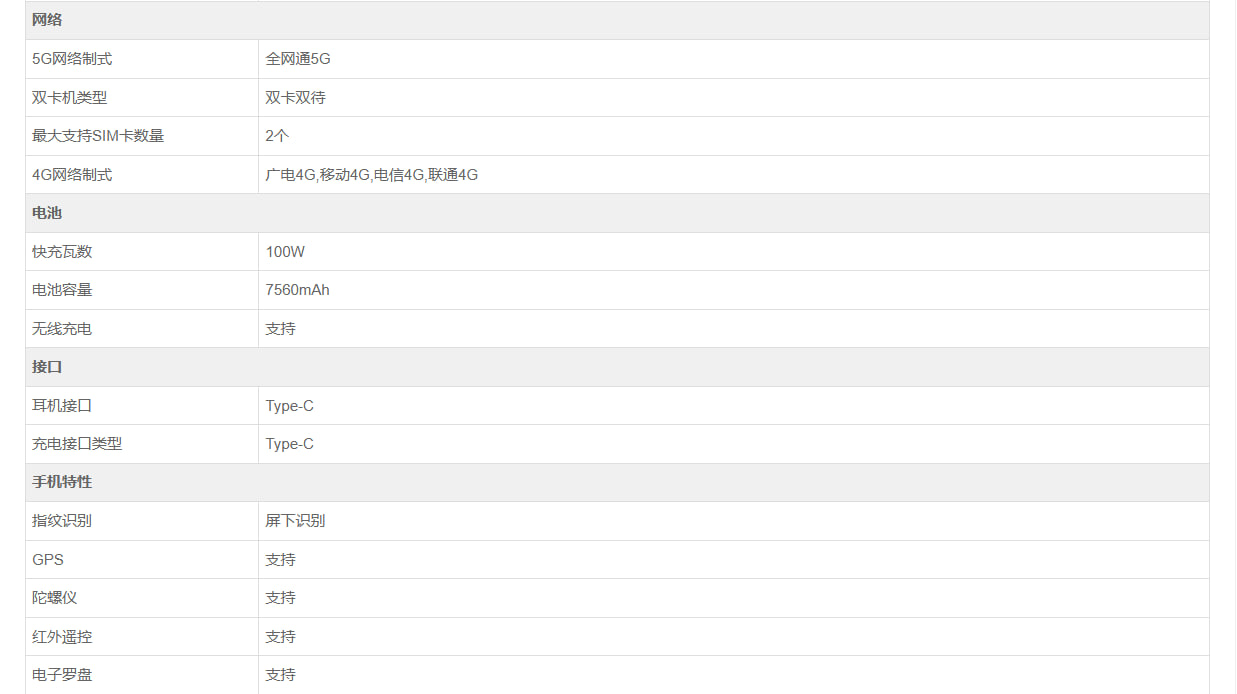Select the 最大支持SIM卡数量 label
Viewport: 1237px width, 694px height.
pos(98,136)
